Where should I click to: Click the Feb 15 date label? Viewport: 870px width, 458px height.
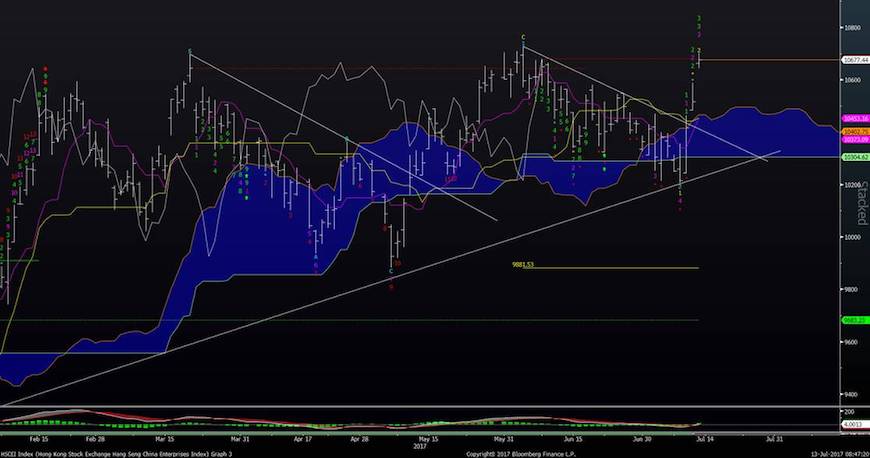pyautogui.click(x=38, y=438)
